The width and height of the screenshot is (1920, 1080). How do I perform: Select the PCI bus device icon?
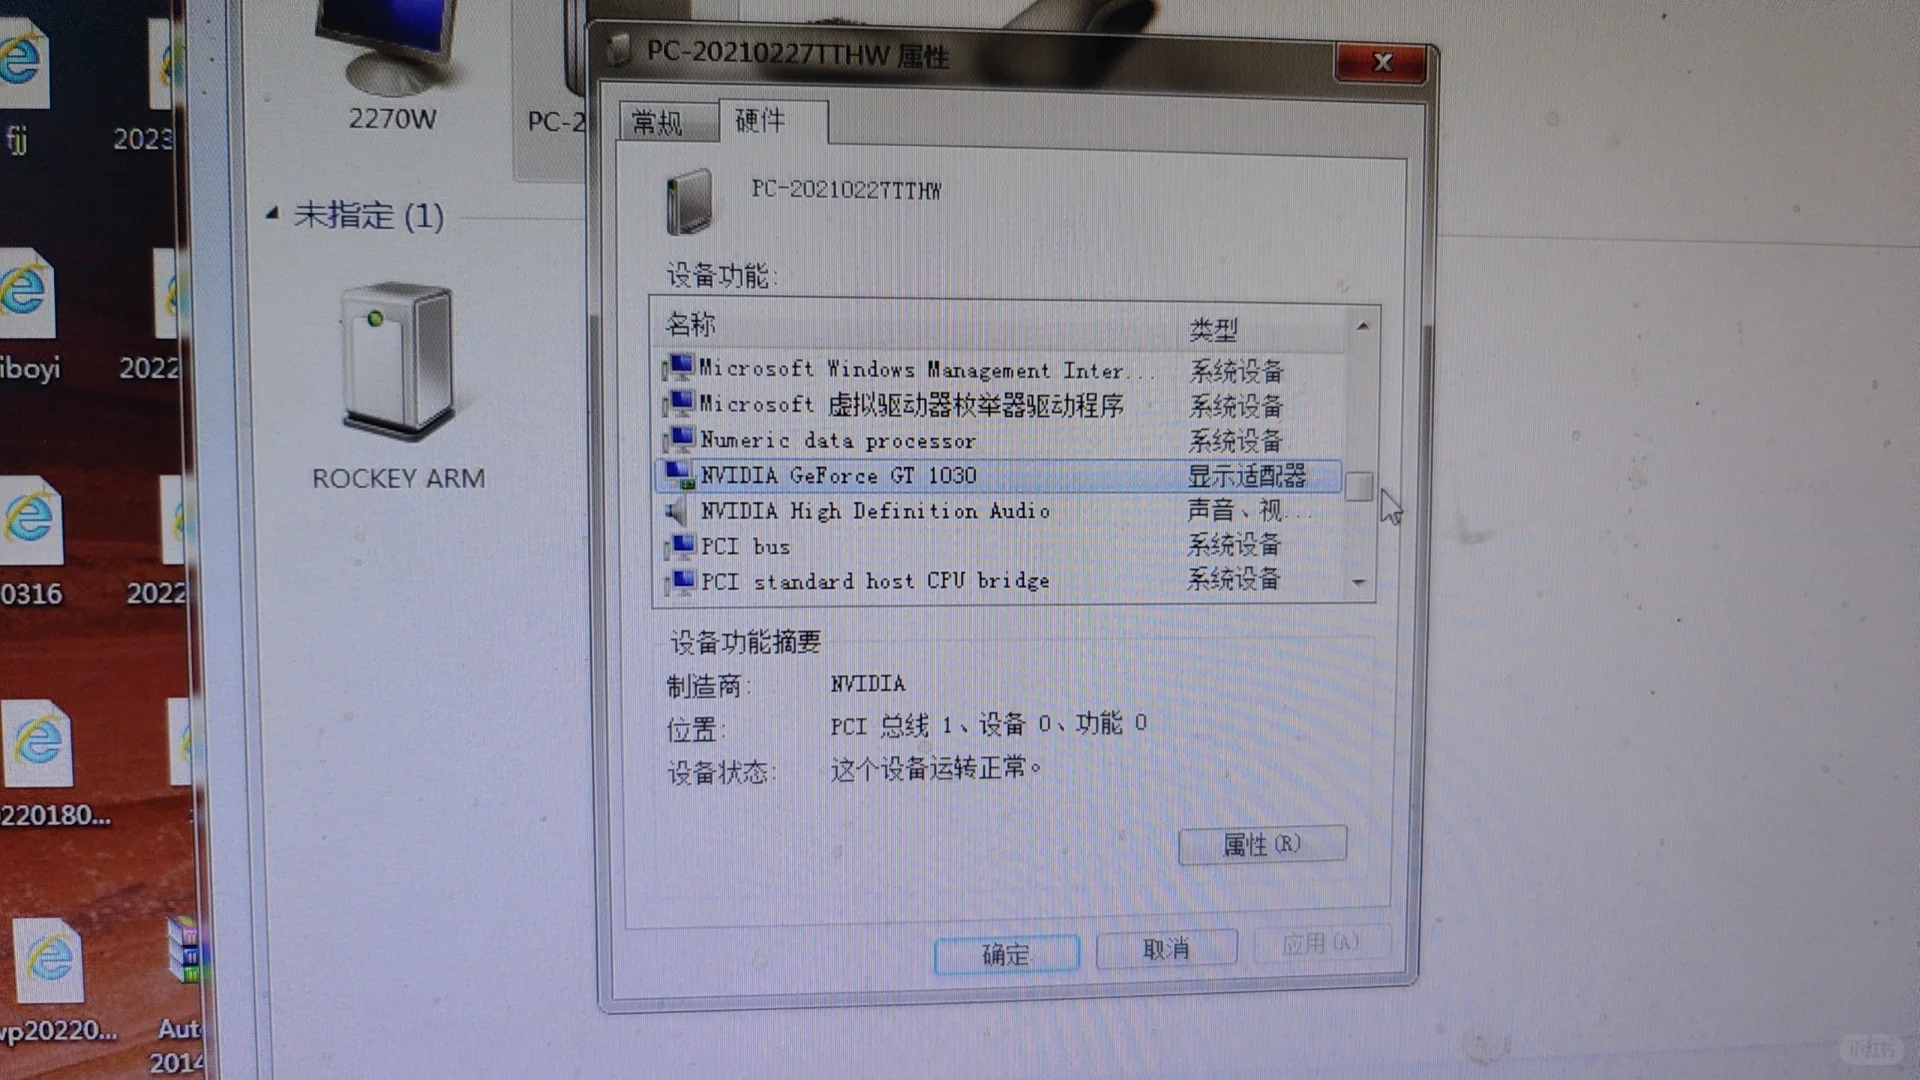coord(680,547)
